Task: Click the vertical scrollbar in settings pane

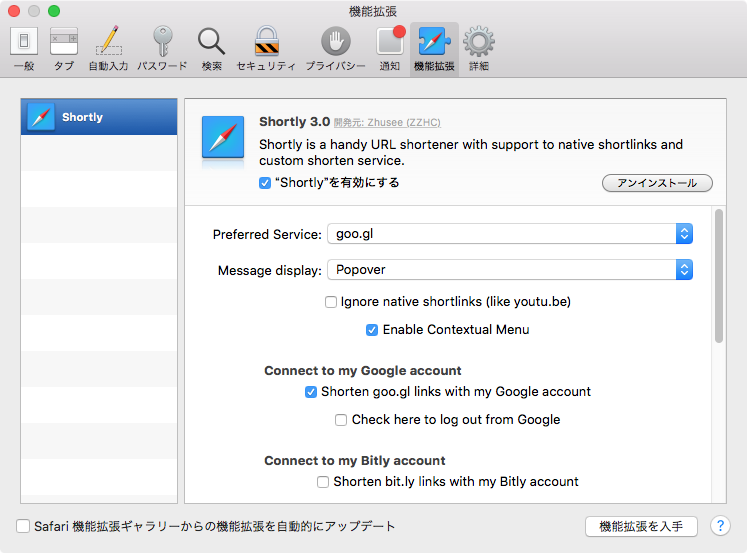Action: point(718,276)
